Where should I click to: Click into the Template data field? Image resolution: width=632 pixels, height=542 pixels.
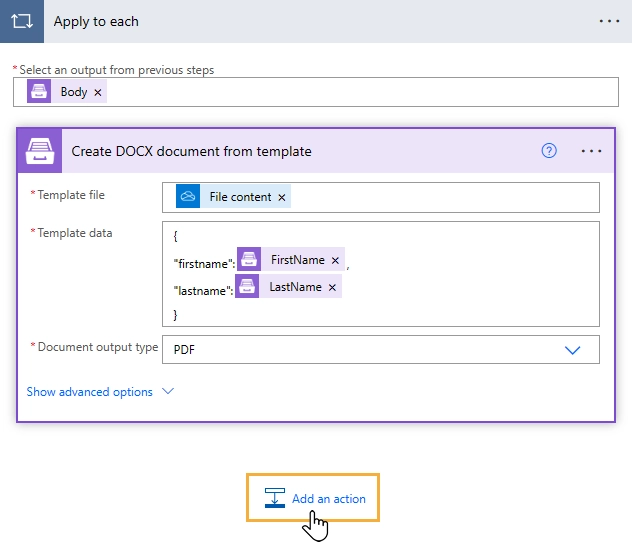pos(381,274)
